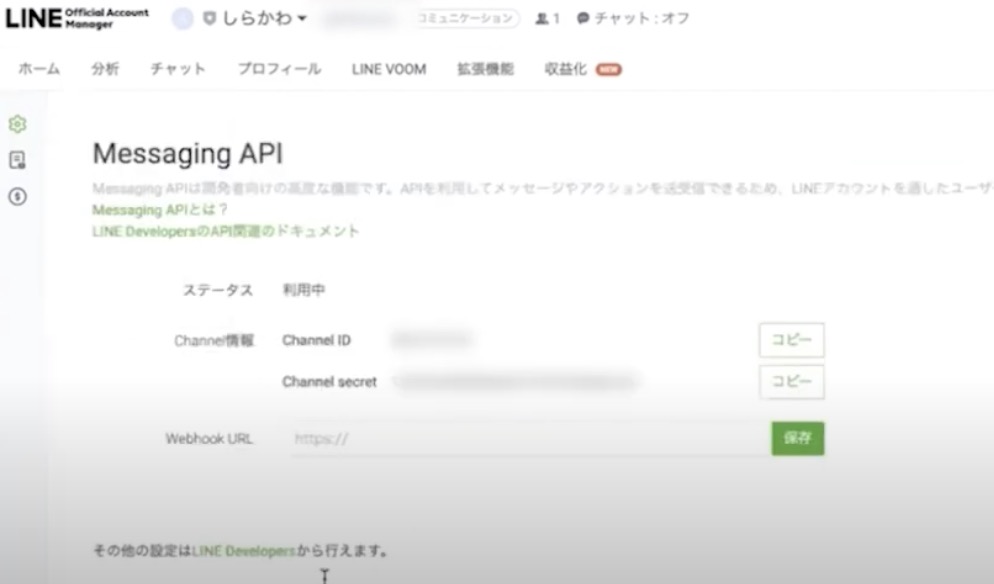The image size is (994, 584).
Task: Open the settings gear in sidebar
Action: pyautogui.click(x=18, y=124)
